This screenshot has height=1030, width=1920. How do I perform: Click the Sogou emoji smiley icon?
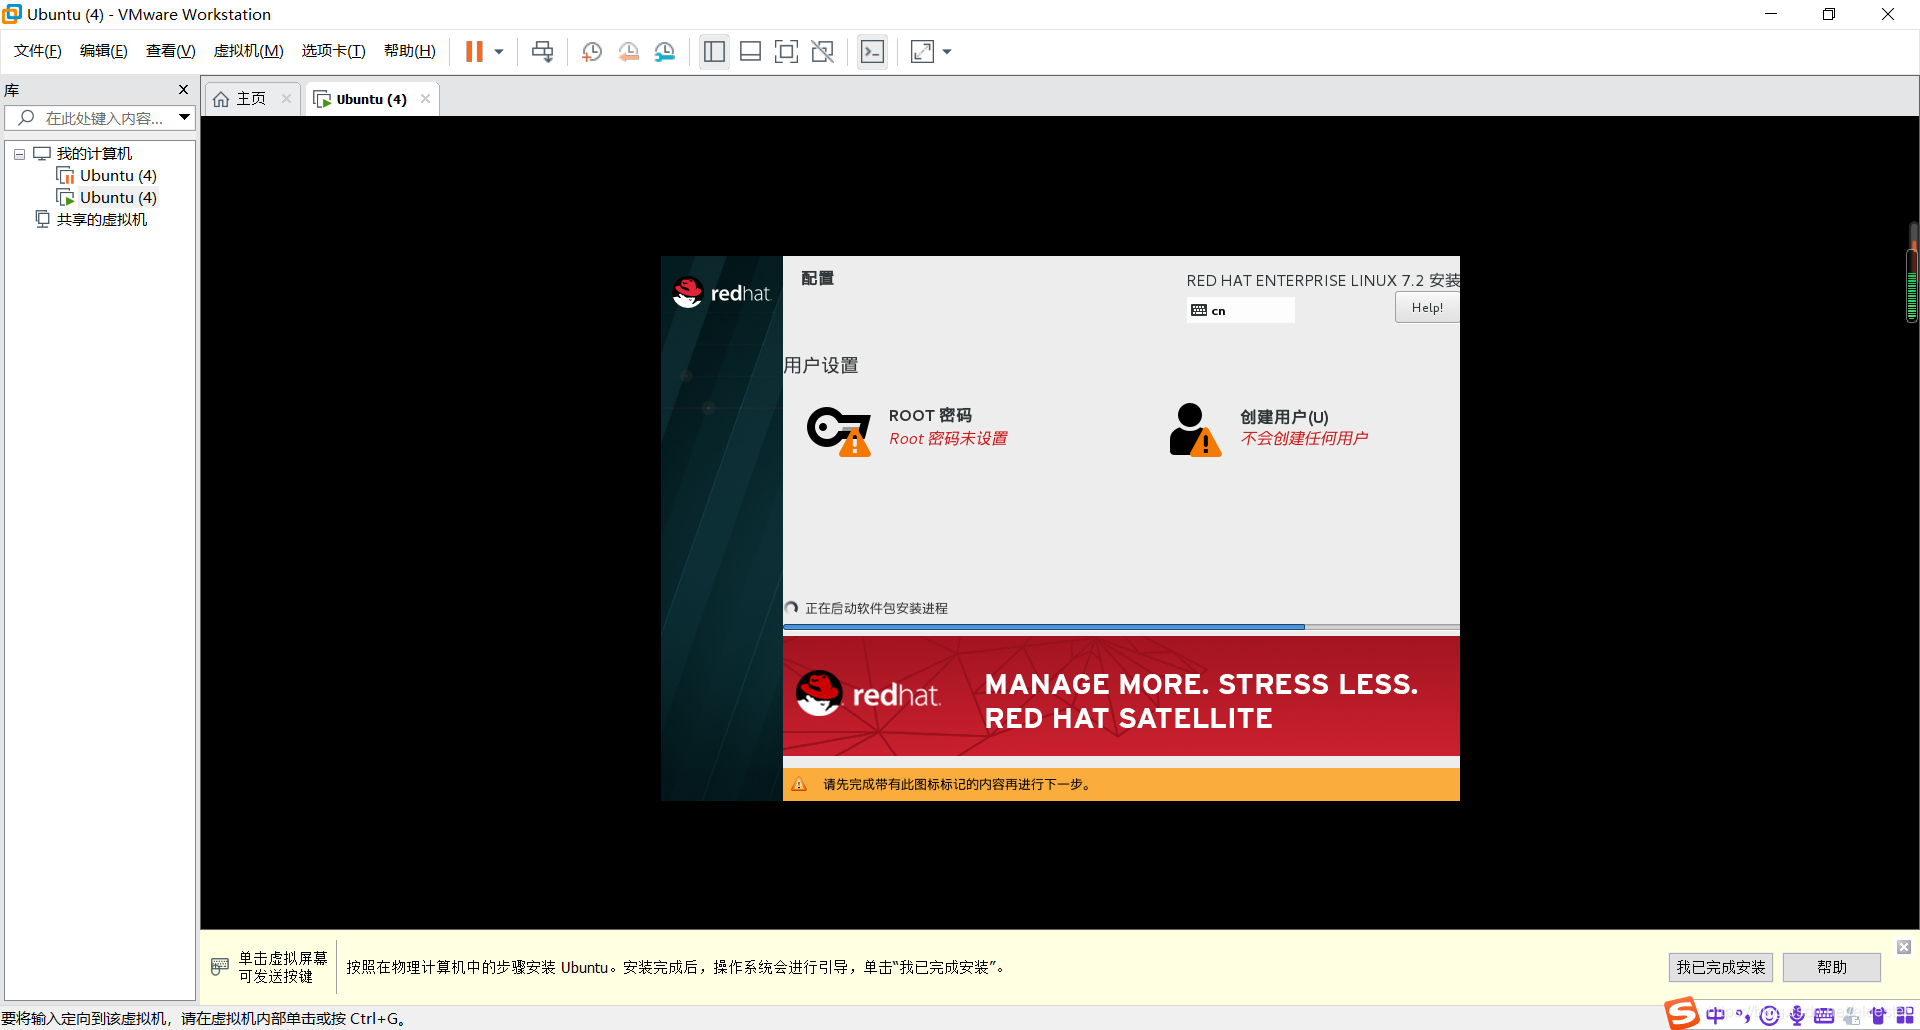pos(1770,1016)
